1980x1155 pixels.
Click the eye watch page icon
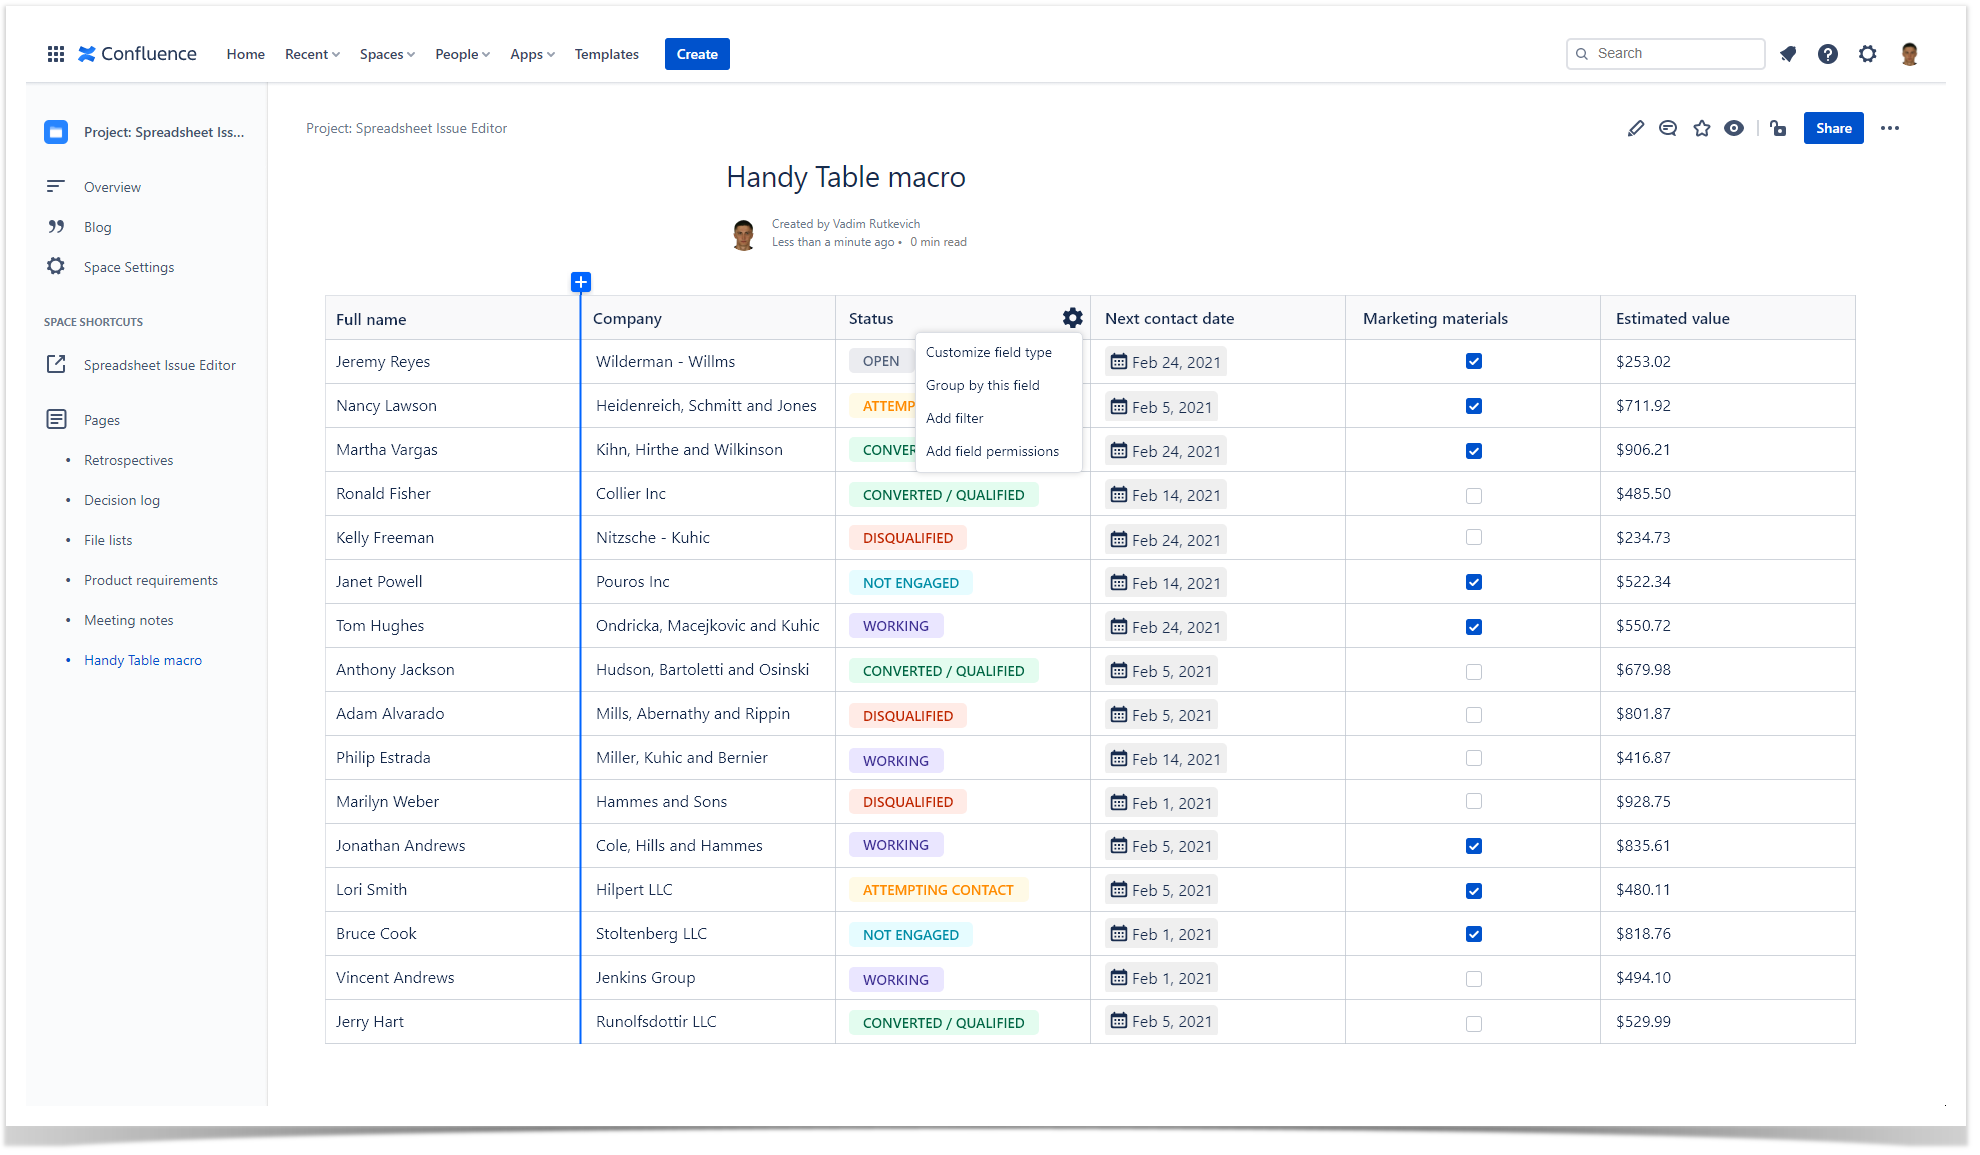click(1734, 128)
